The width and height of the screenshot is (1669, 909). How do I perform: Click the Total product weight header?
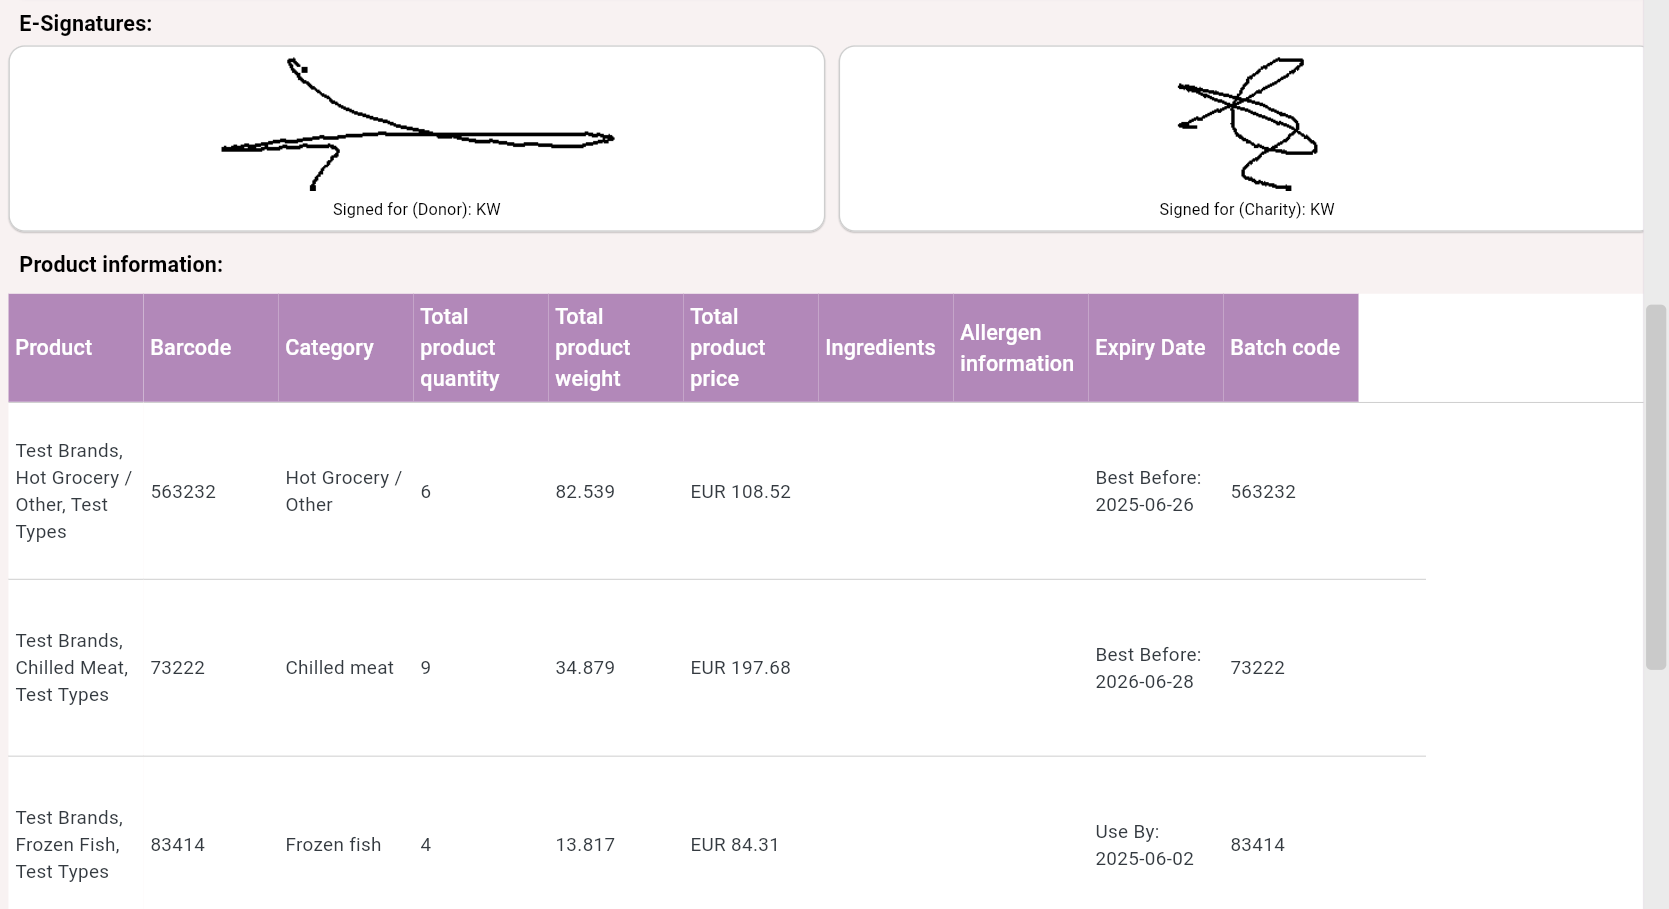pos(593,348)
